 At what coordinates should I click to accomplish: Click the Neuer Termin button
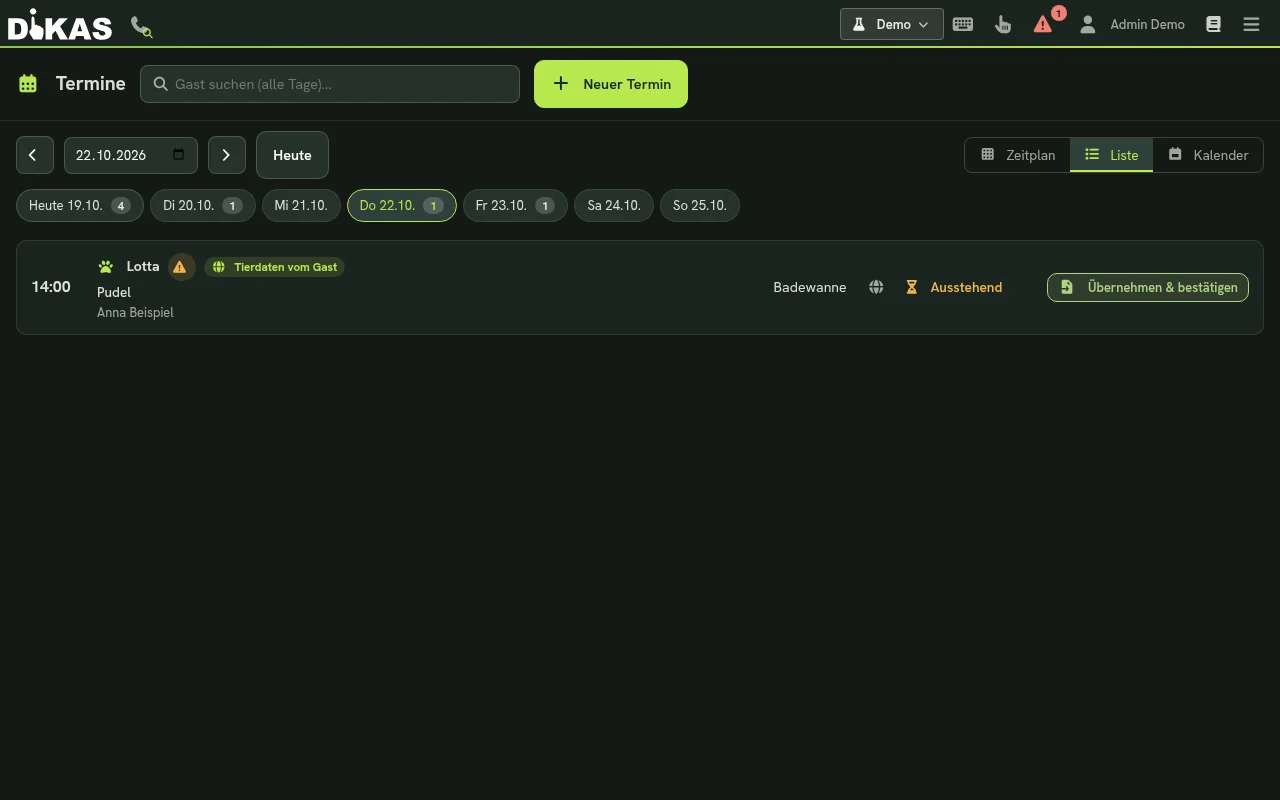611,84
